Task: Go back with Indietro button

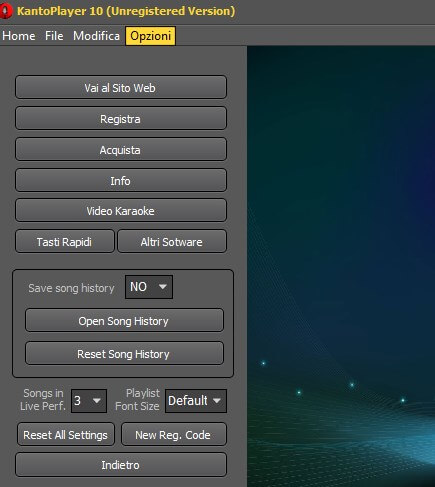Action: (121, 465)
